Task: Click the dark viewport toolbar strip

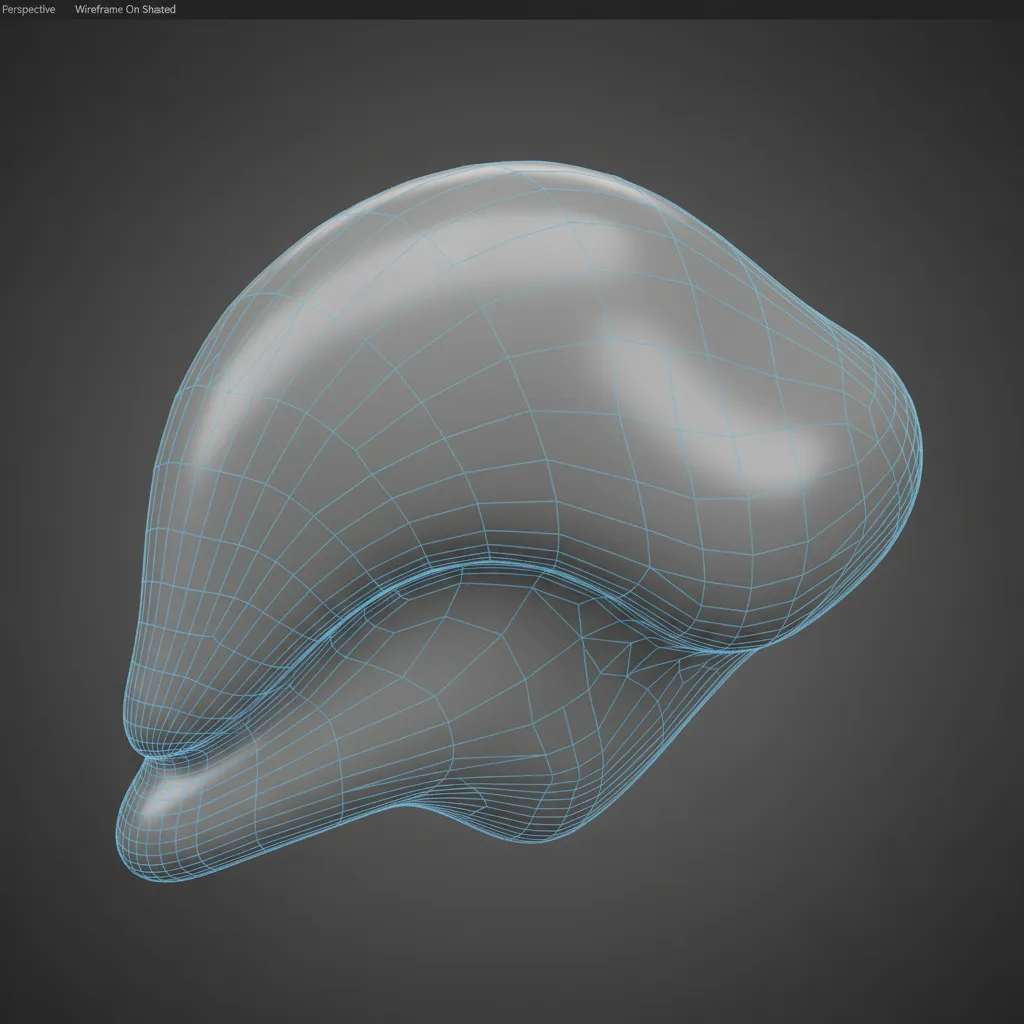Action: (500, 8)
